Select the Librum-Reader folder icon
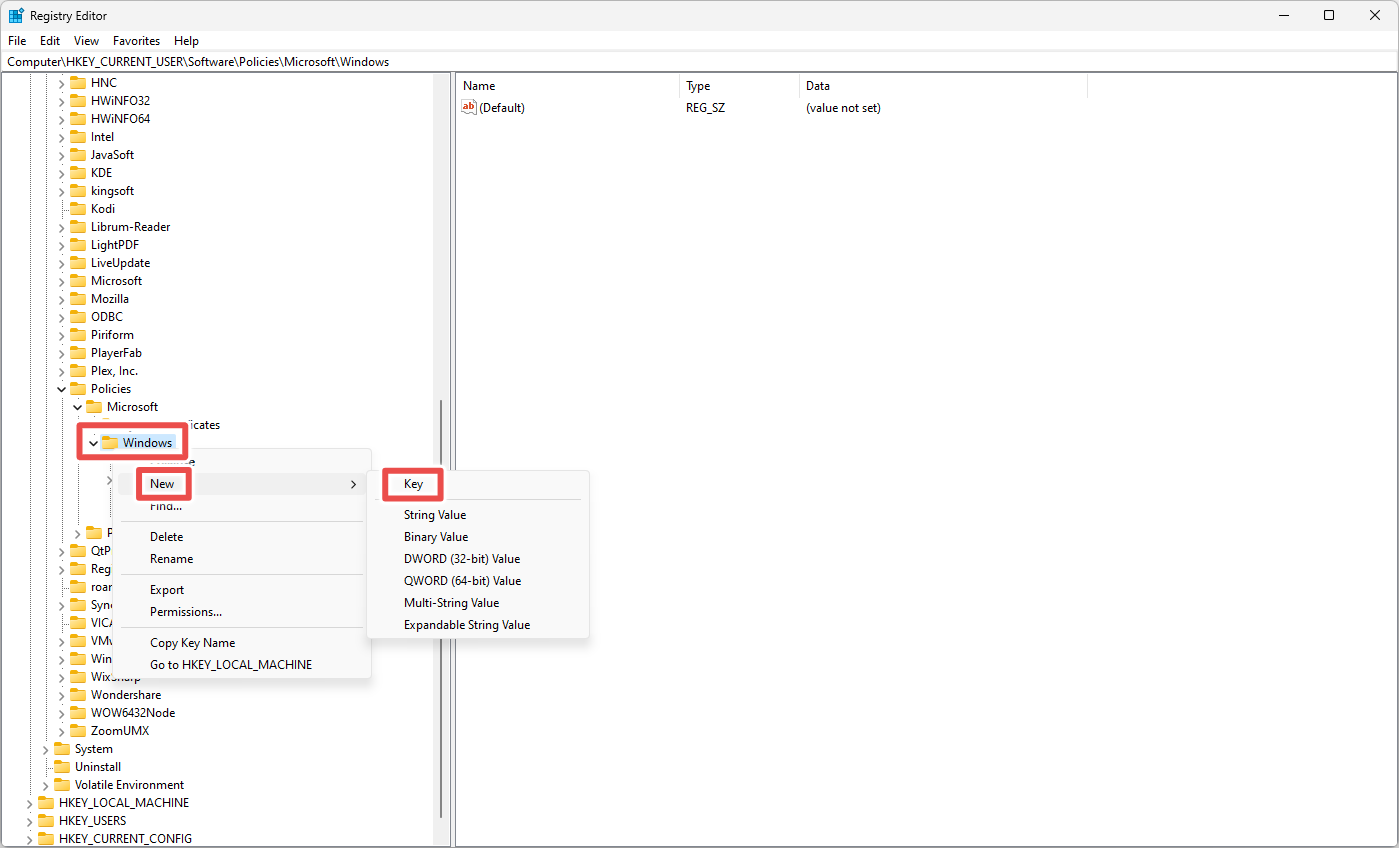1399x848 pixels. pos(78,227)
